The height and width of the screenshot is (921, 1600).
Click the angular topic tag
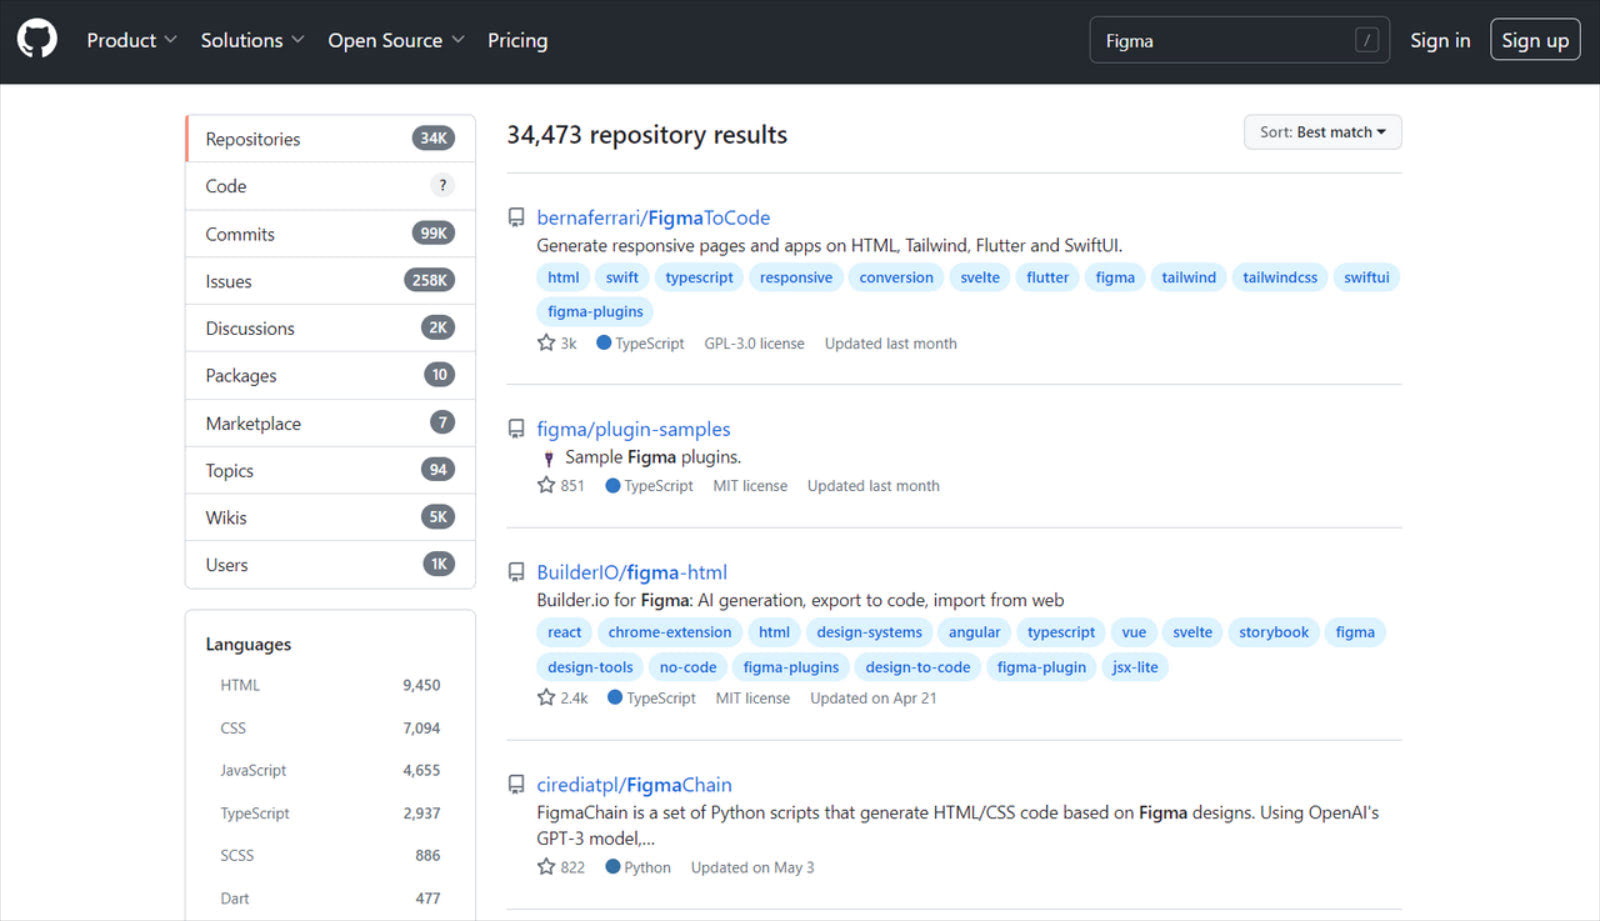[x=974, y=632]
